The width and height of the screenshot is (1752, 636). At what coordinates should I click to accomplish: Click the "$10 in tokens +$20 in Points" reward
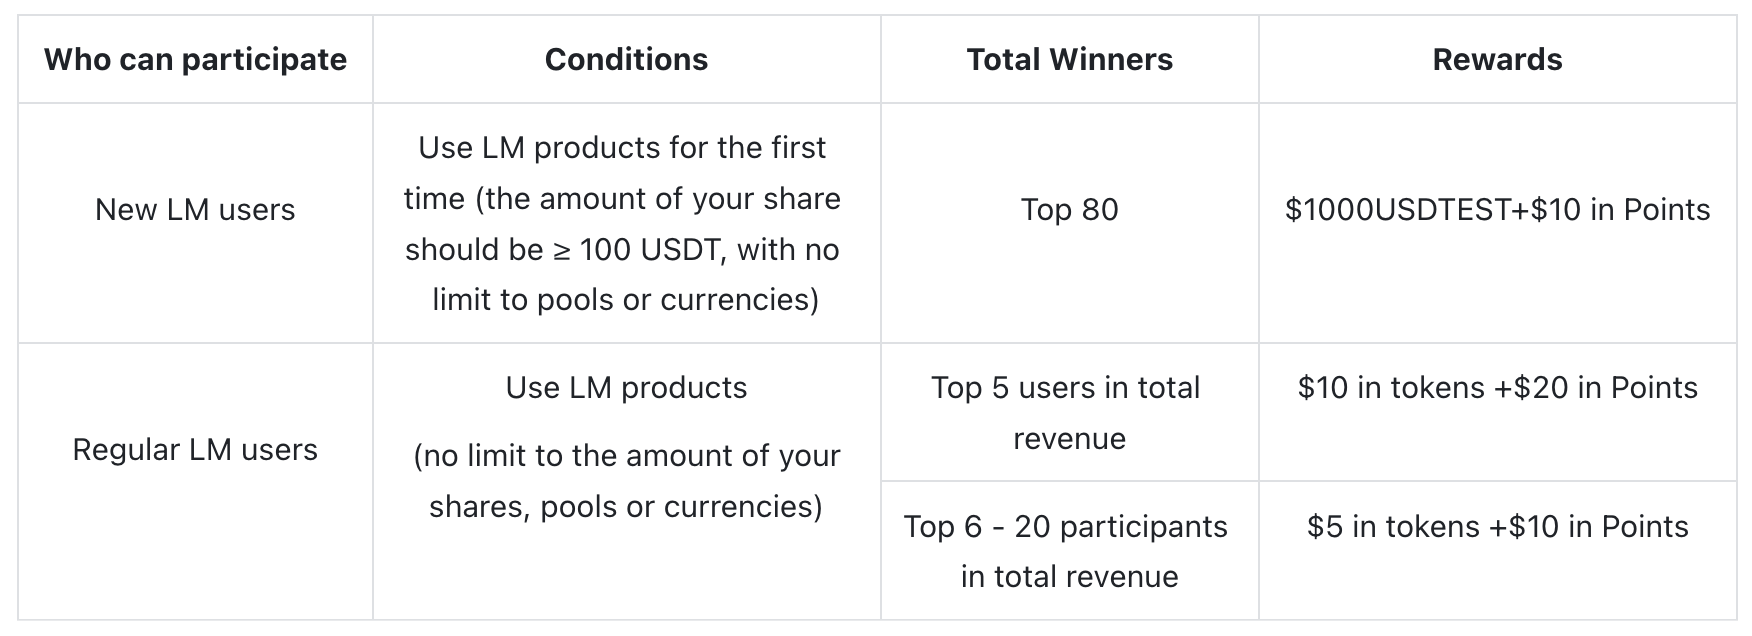click(1497, 388)
